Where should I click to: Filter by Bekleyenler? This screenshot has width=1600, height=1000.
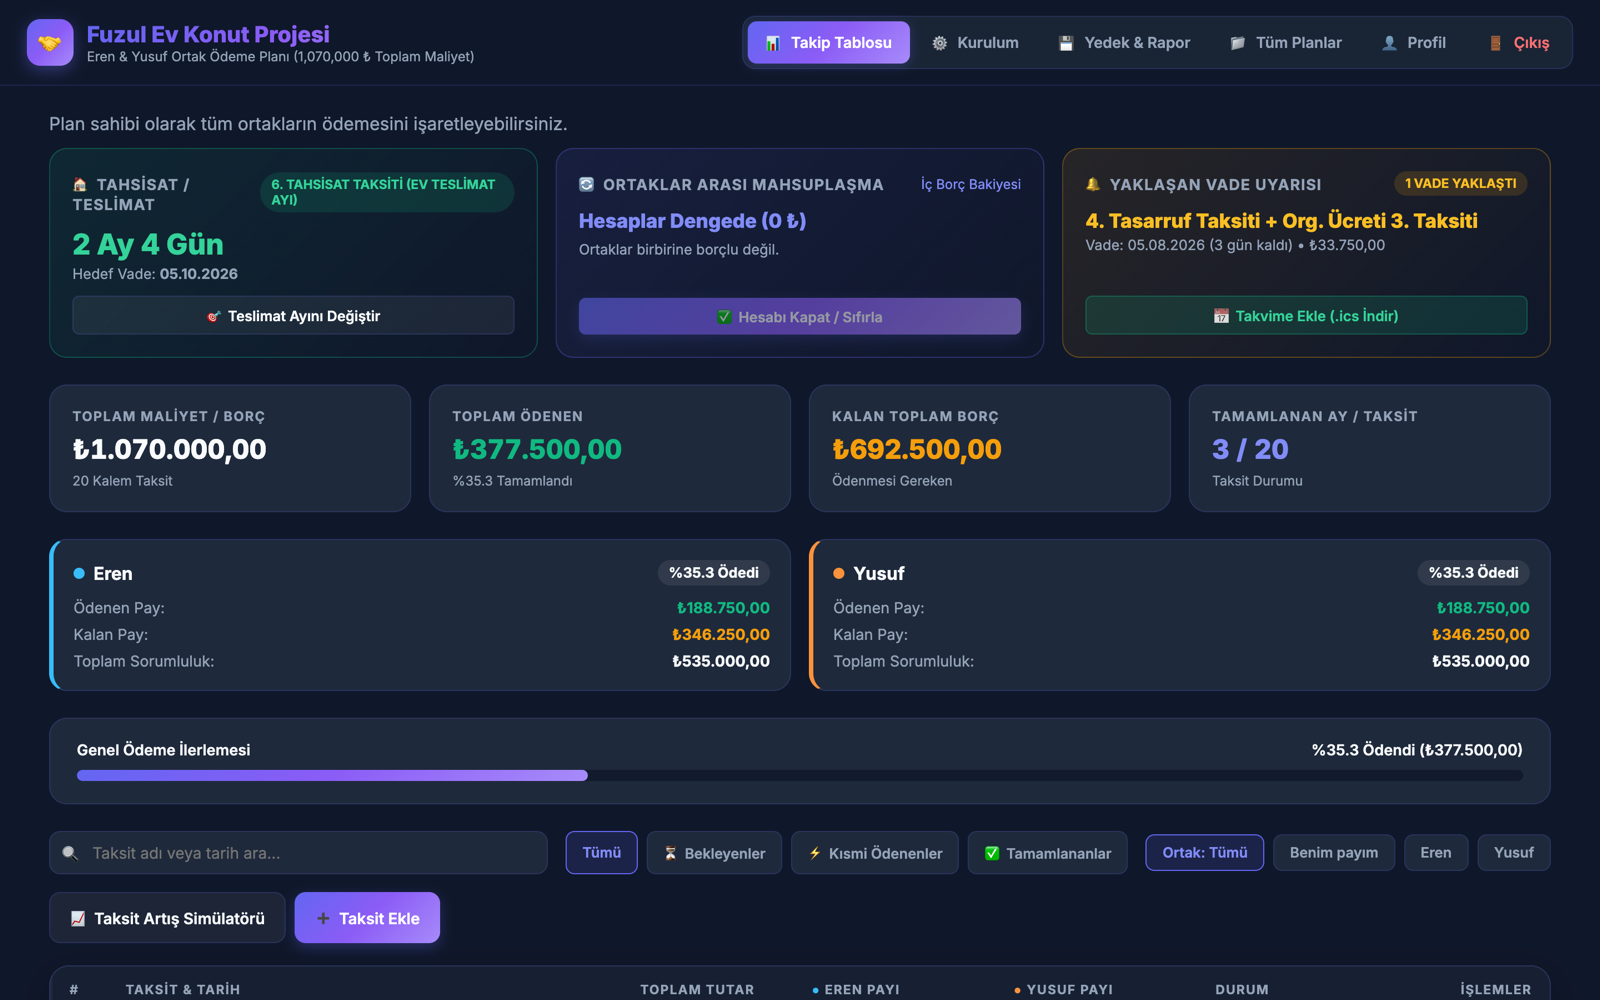714,853
